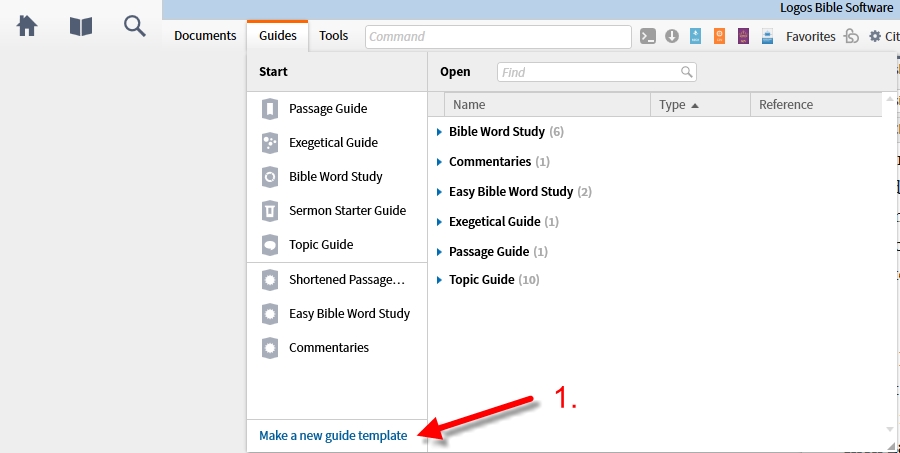Open the command prompt terminal icon
The width and height of the screenshot is (900, 453).
[x=648, y=36]
